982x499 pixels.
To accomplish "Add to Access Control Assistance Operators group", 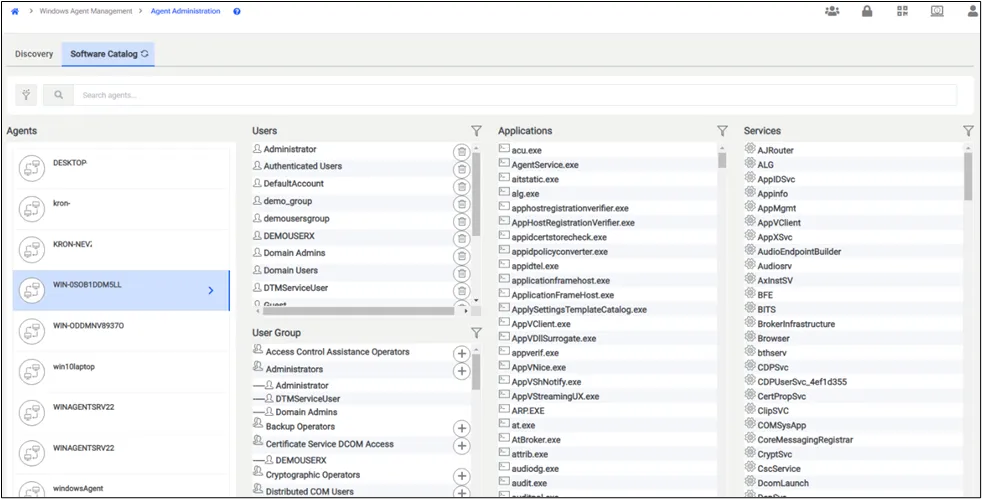I will tap(461, 353).
